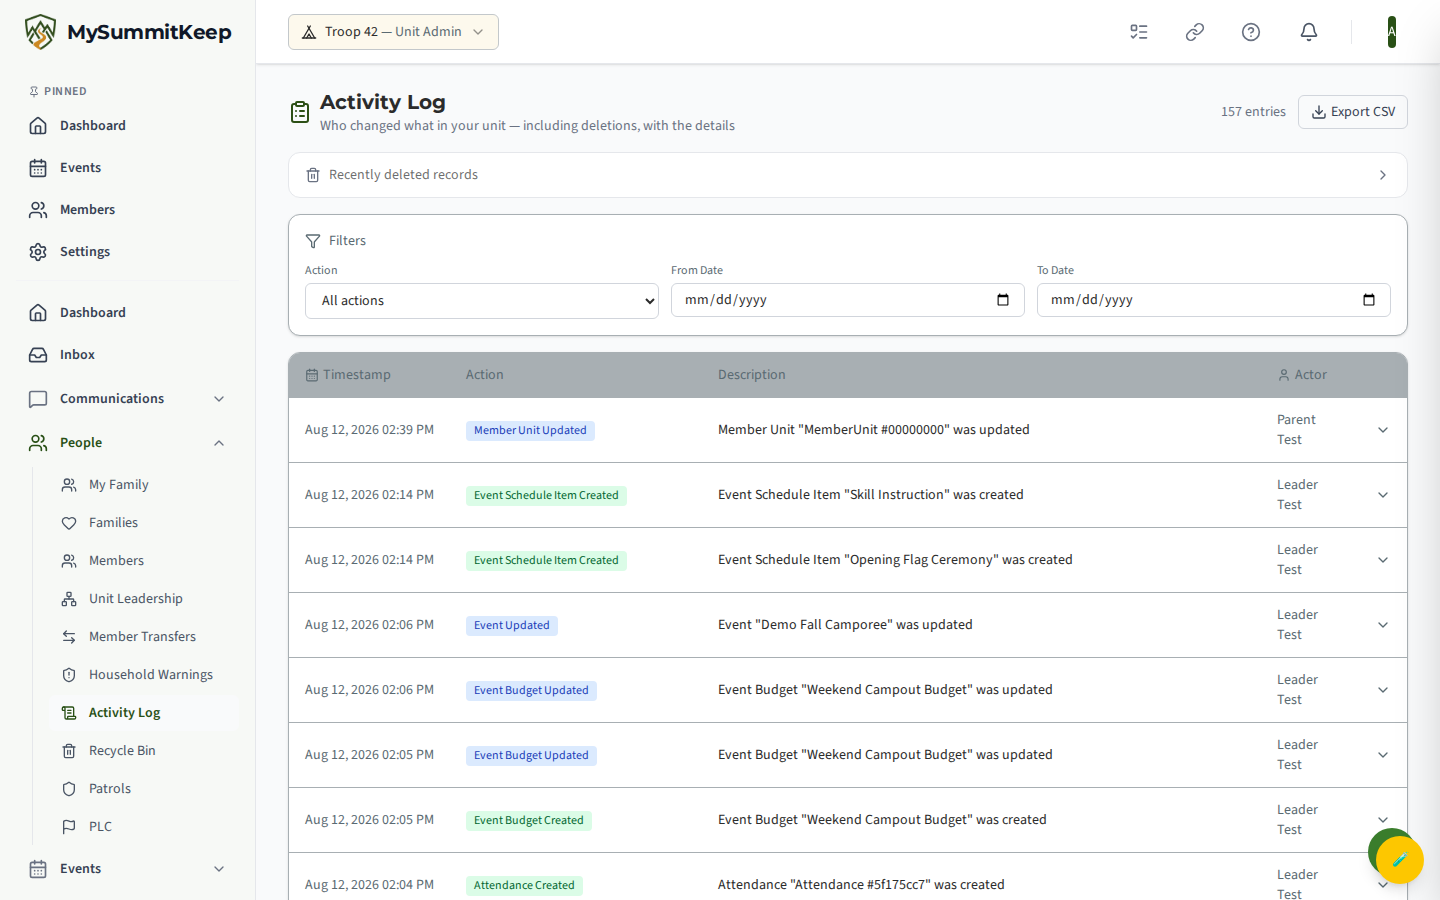1440x900 pixels.
Task: Expand the Demo Fall Camporee updated row
Action: [x=1383, y=625]
